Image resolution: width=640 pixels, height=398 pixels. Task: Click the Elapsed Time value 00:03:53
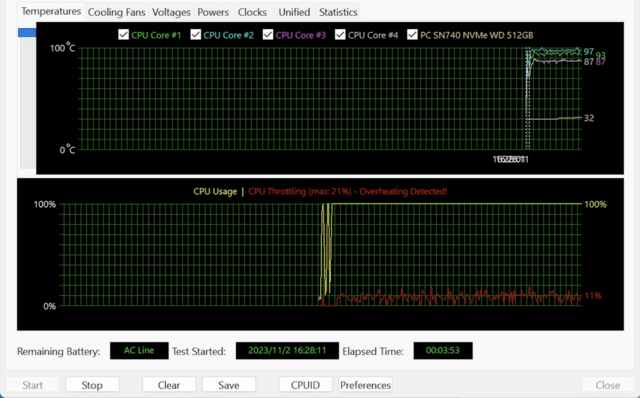pyautogui.click(x=443, y=351)
